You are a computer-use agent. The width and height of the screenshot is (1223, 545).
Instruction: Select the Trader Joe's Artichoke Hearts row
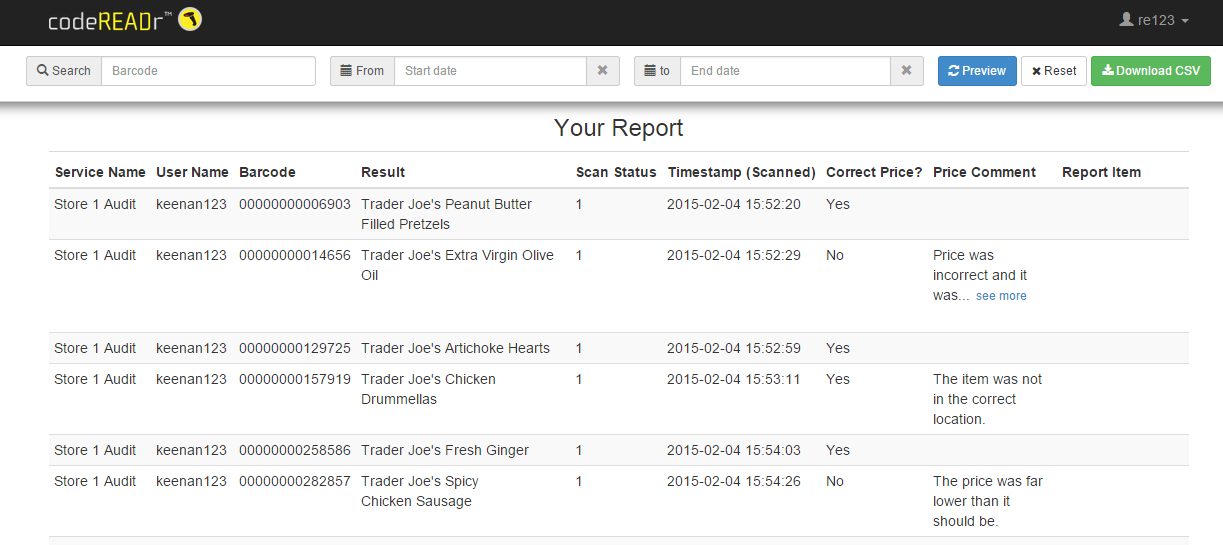click(619, 348)
